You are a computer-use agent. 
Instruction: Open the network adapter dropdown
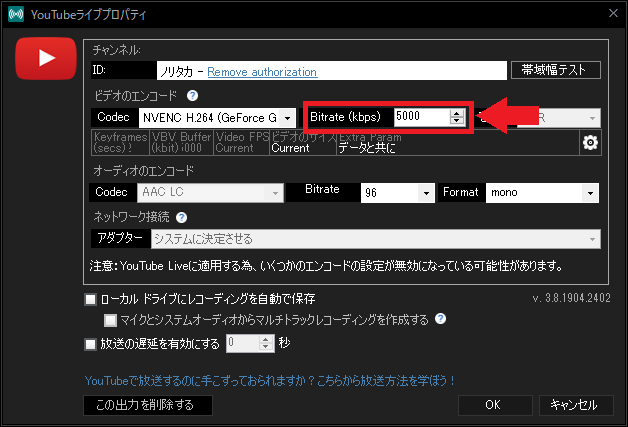point(376,239)
